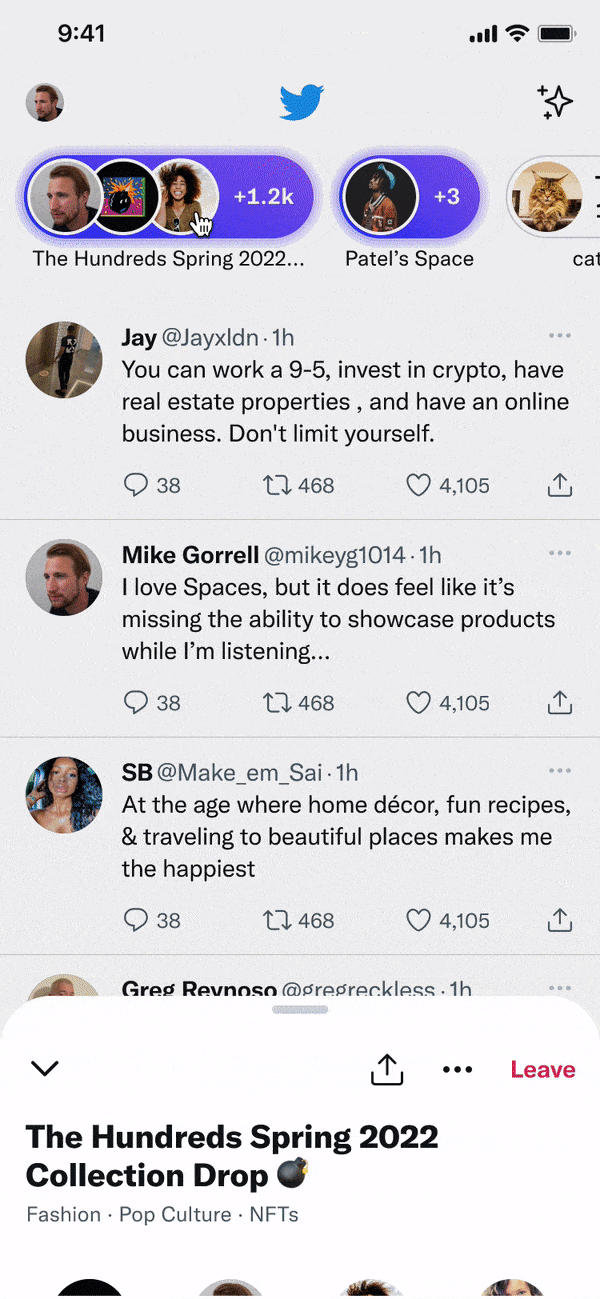Viewport: 600px width, 1299px height.
Task: Reply to Jay's tweet
Action: (x=137, y=485)
